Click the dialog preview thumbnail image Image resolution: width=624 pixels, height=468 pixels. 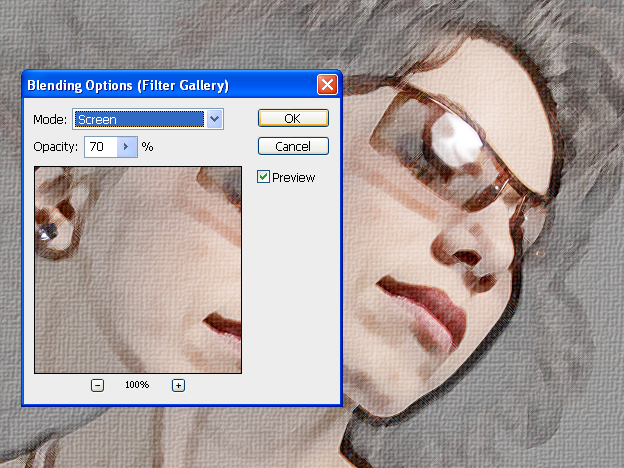[x=138, y=270]
